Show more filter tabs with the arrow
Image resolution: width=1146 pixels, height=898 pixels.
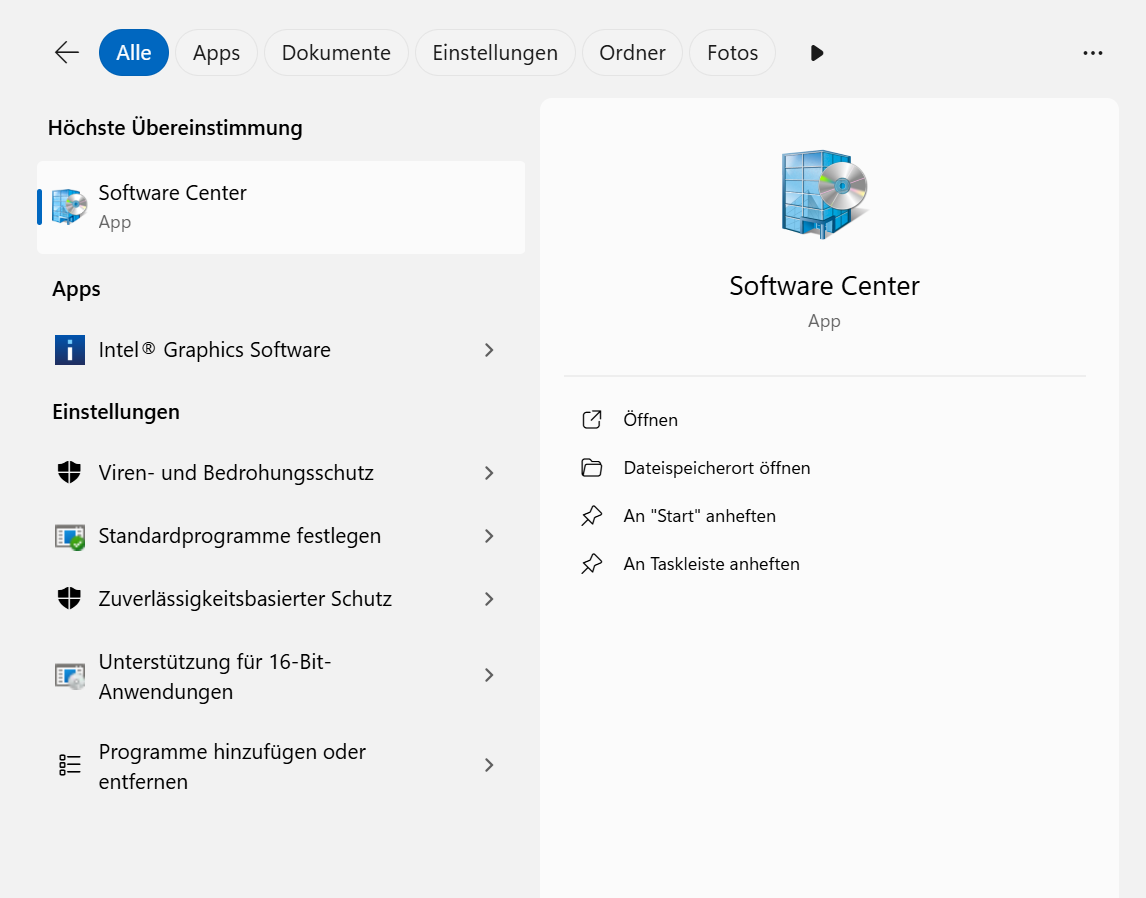click(x=817, y=53)
